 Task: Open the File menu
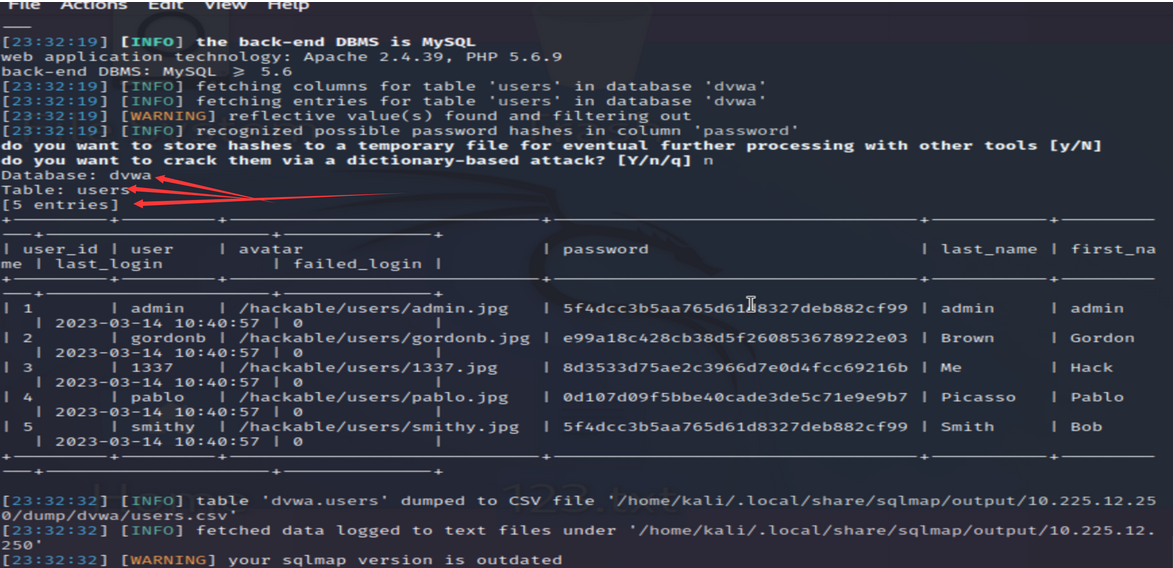(x=23, y=5)
